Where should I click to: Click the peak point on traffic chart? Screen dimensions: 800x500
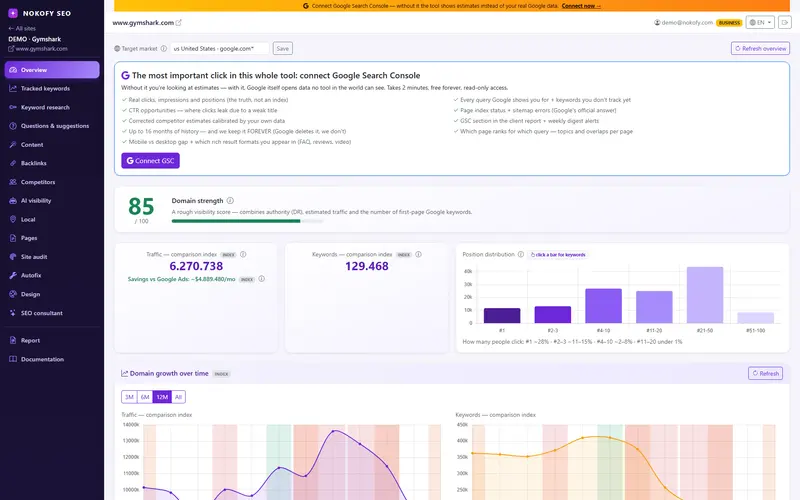click(334, 431)
